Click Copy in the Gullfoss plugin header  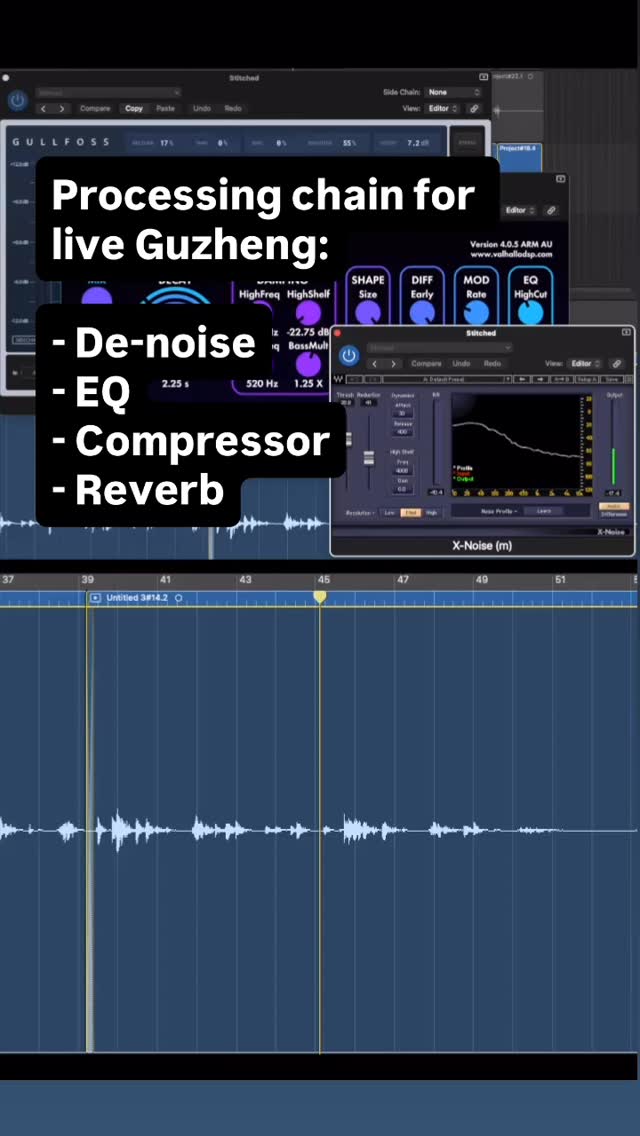pyautogui.click(x=134, y=109)
